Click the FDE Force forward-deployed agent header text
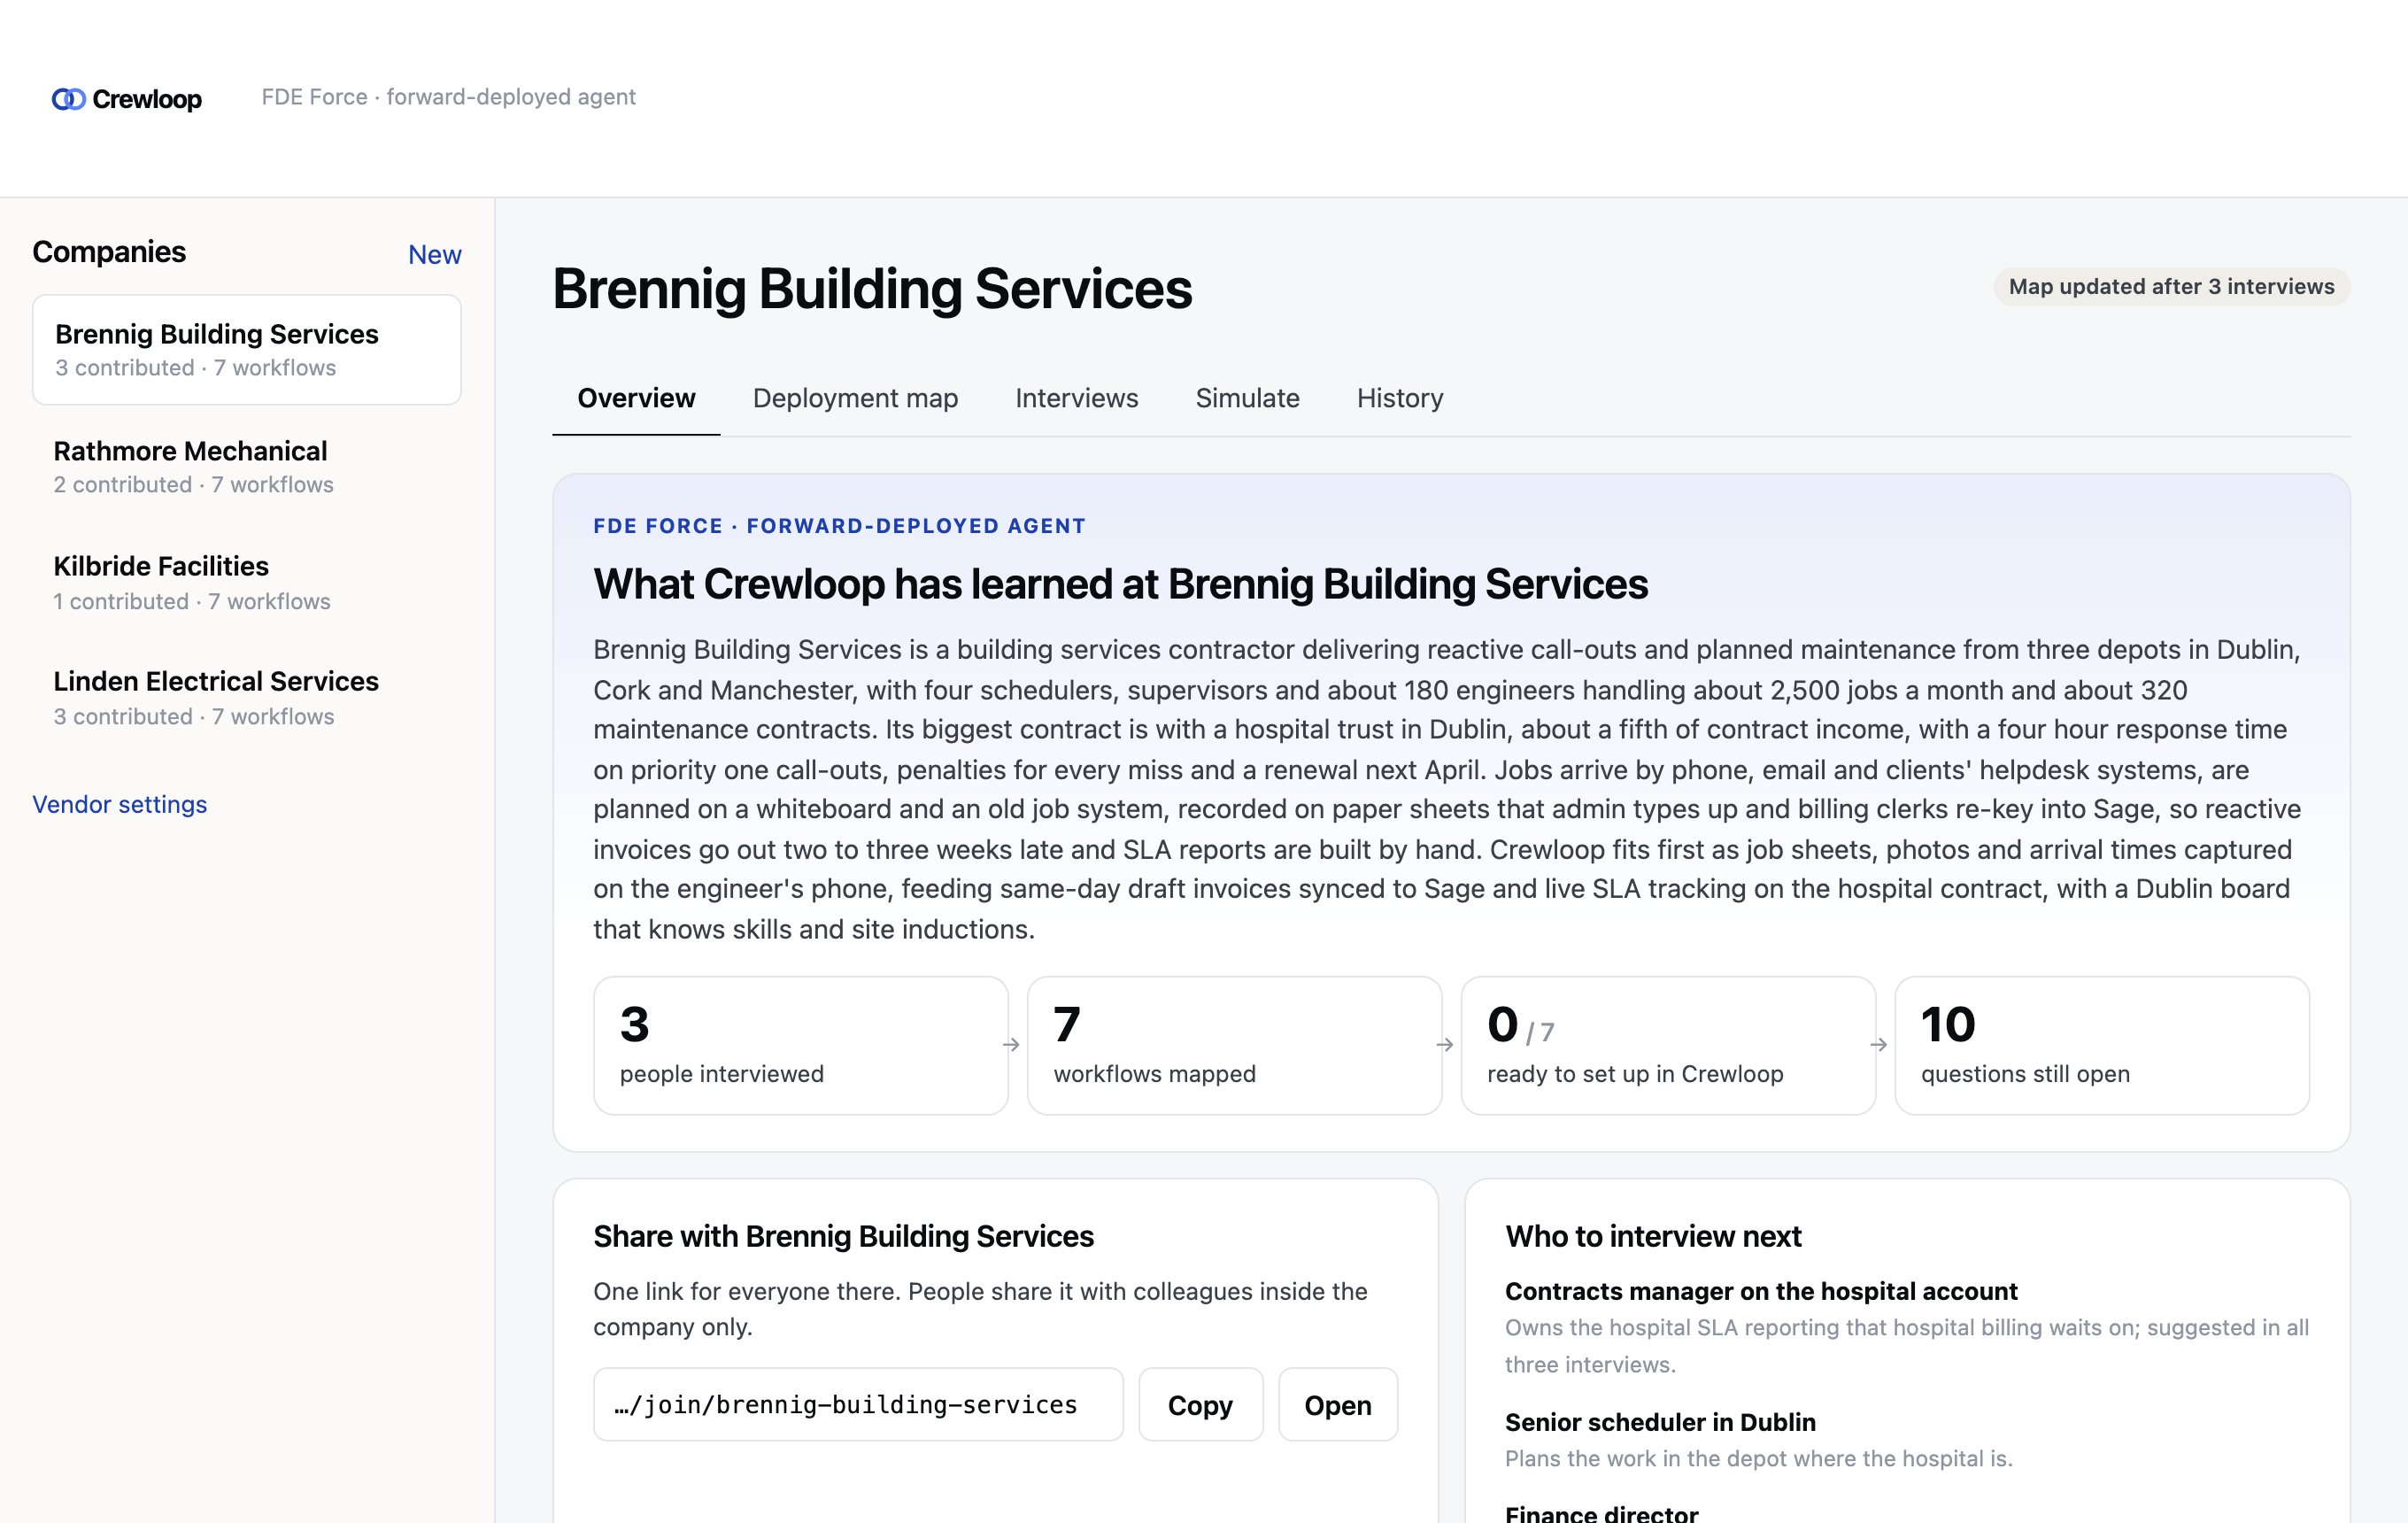This screenshot has height=1523, width=2408. coord(448,97)
